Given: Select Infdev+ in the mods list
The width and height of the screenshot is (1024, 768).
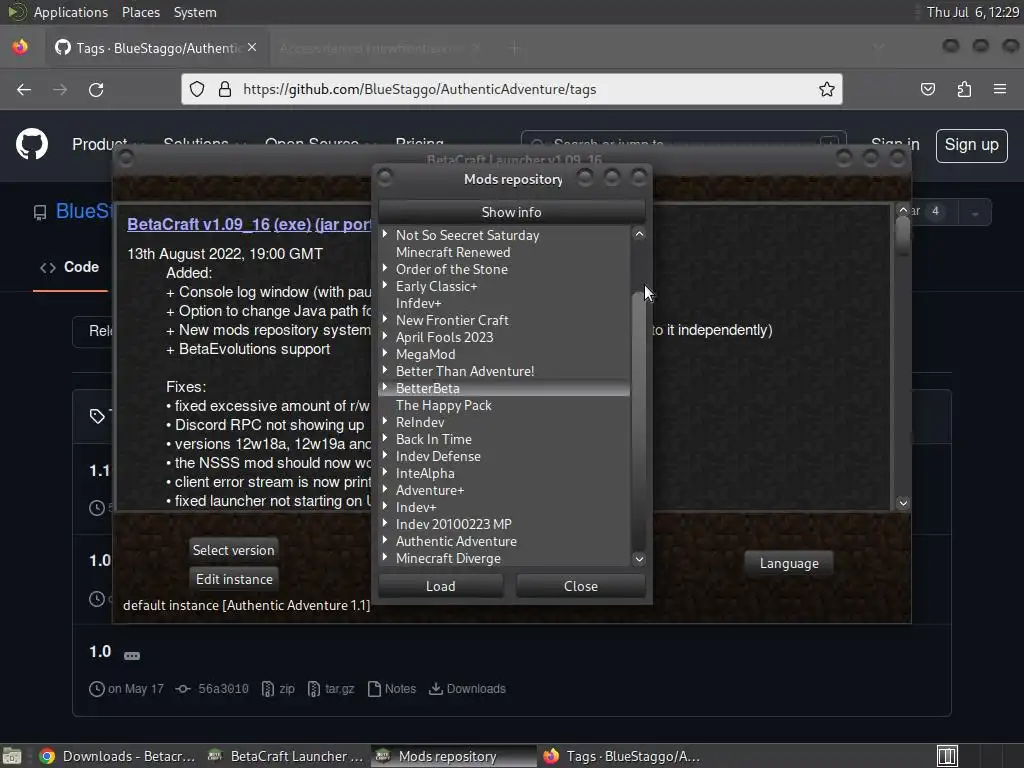Looking at the screenshot, I should (418, 303).
